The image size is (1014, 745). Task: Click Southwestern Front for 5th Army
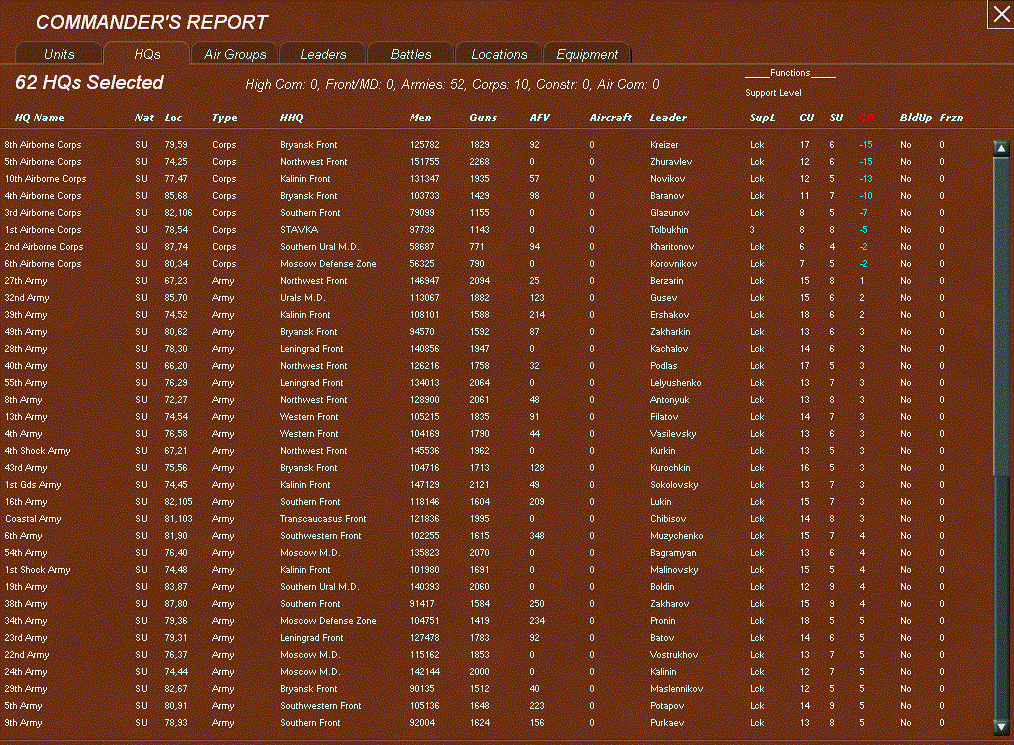(320, 706)
